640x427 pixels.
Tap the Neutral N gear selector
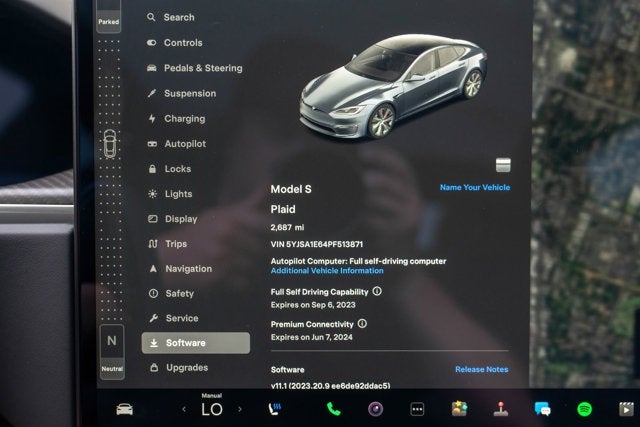point(112,351)
